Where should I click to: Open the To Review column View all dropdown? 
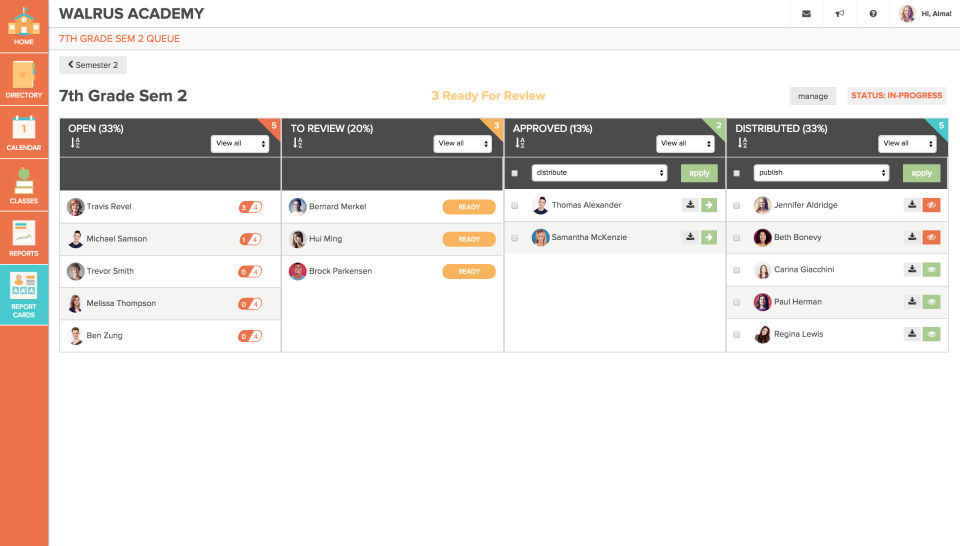coord(462,143)
